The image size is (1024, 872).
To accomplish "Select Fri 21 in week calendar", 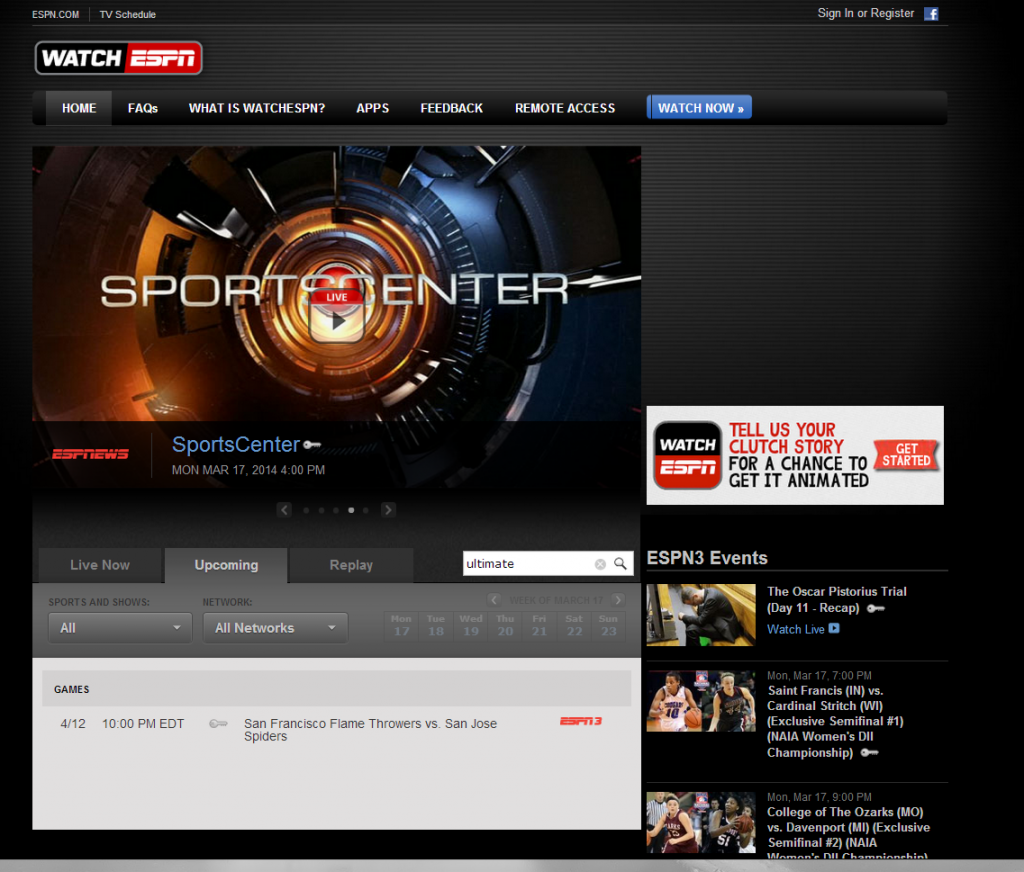I will click(539, 625).
